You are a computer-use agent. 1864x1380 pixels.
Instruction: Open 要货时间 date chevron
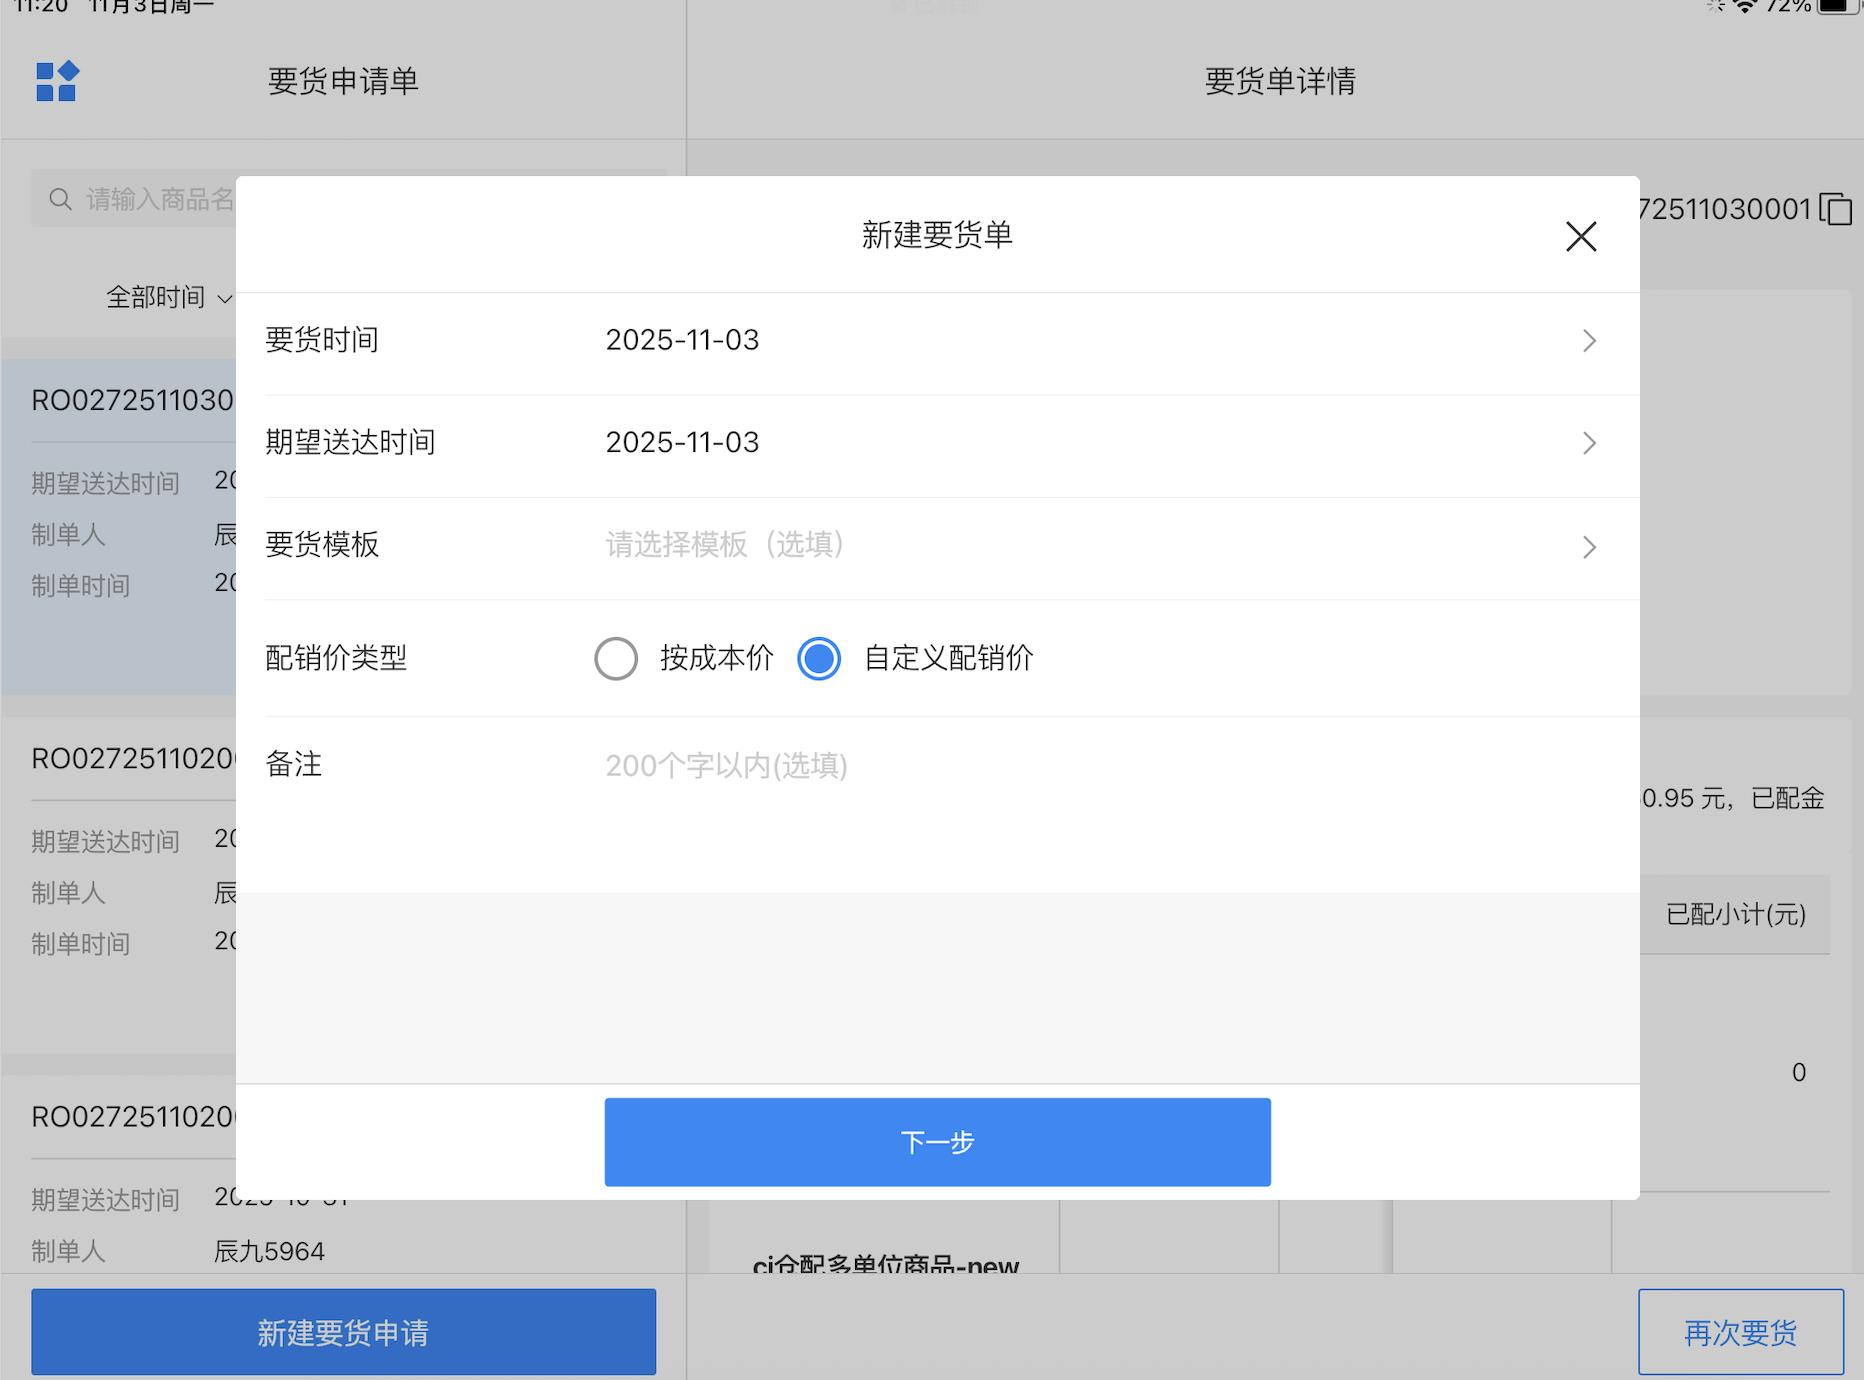tap(1588, 341)
